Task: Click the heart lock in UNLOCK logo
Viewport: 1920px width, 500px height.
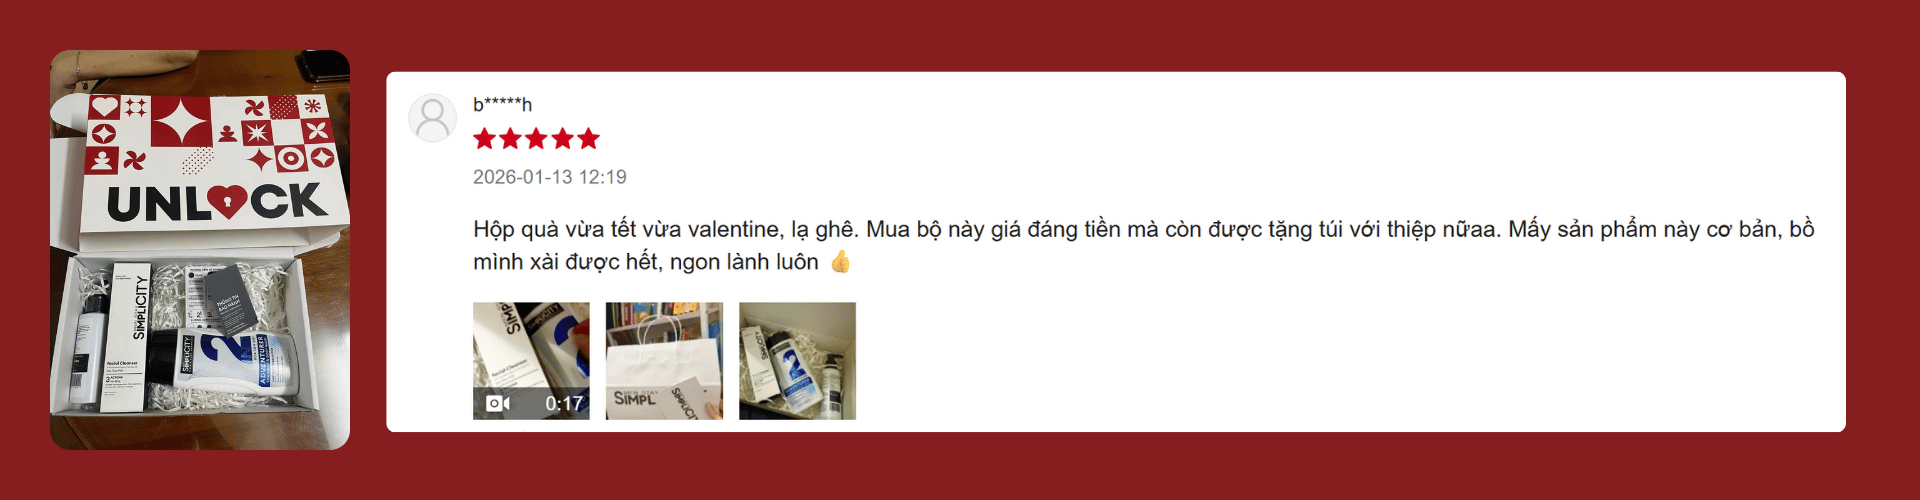Action: (x=228, y=203)
